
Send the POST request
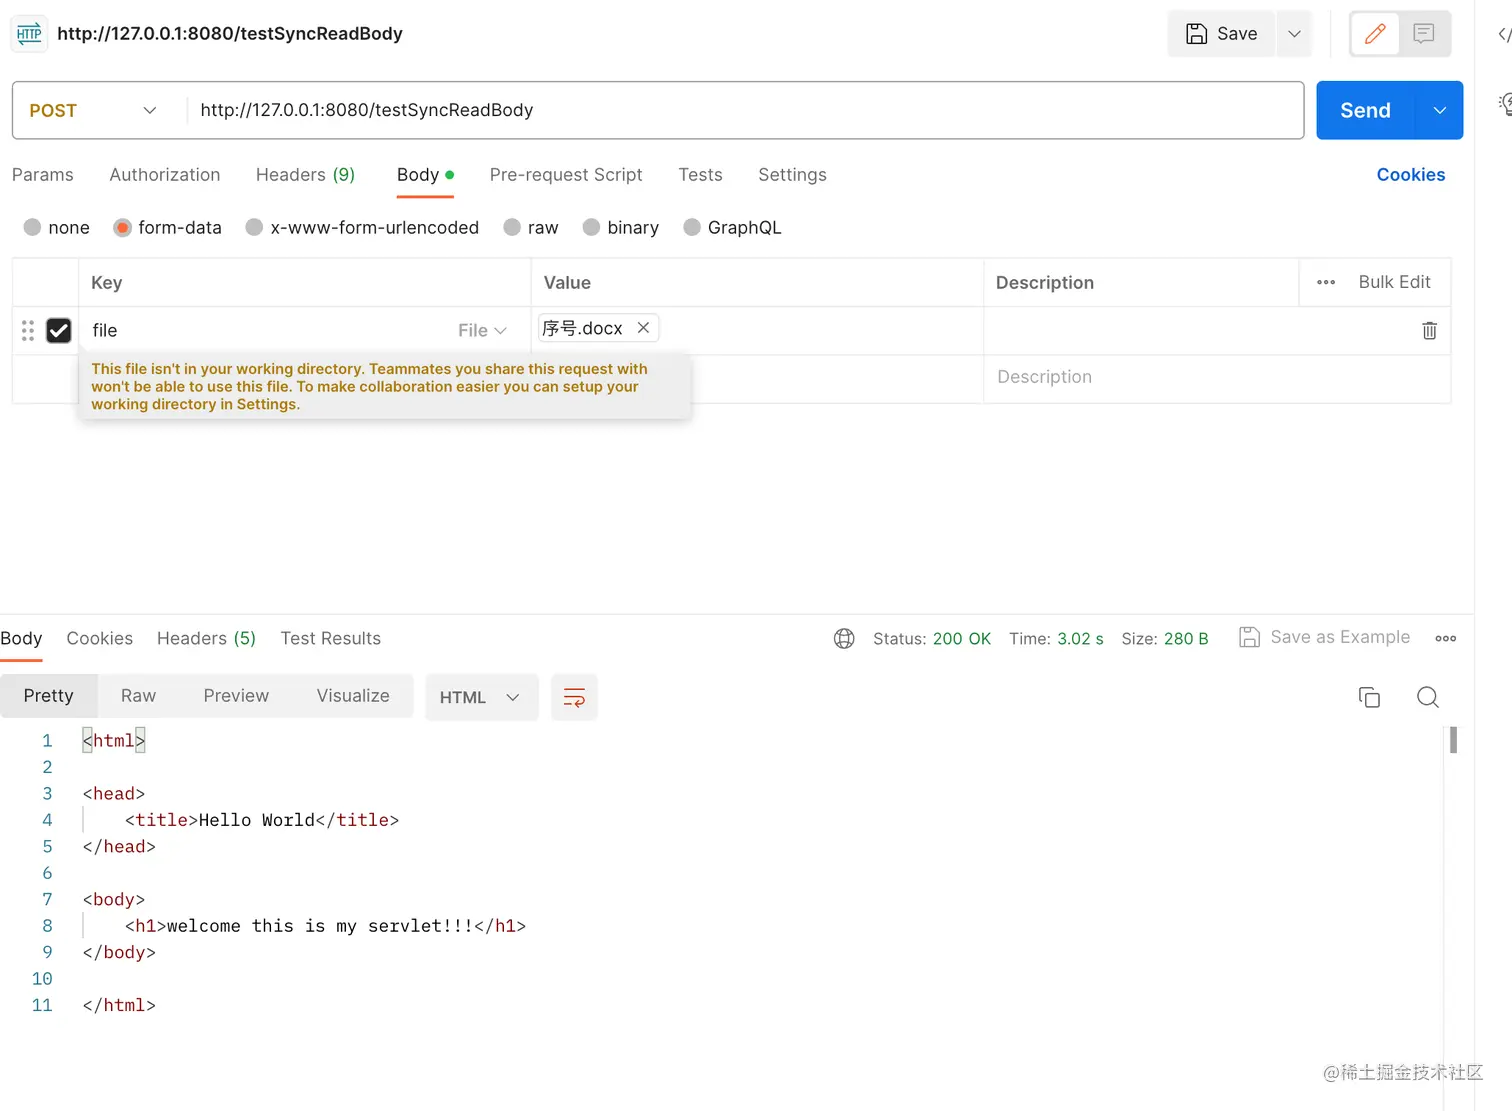pyautogui.click(x=1366, y=110)
